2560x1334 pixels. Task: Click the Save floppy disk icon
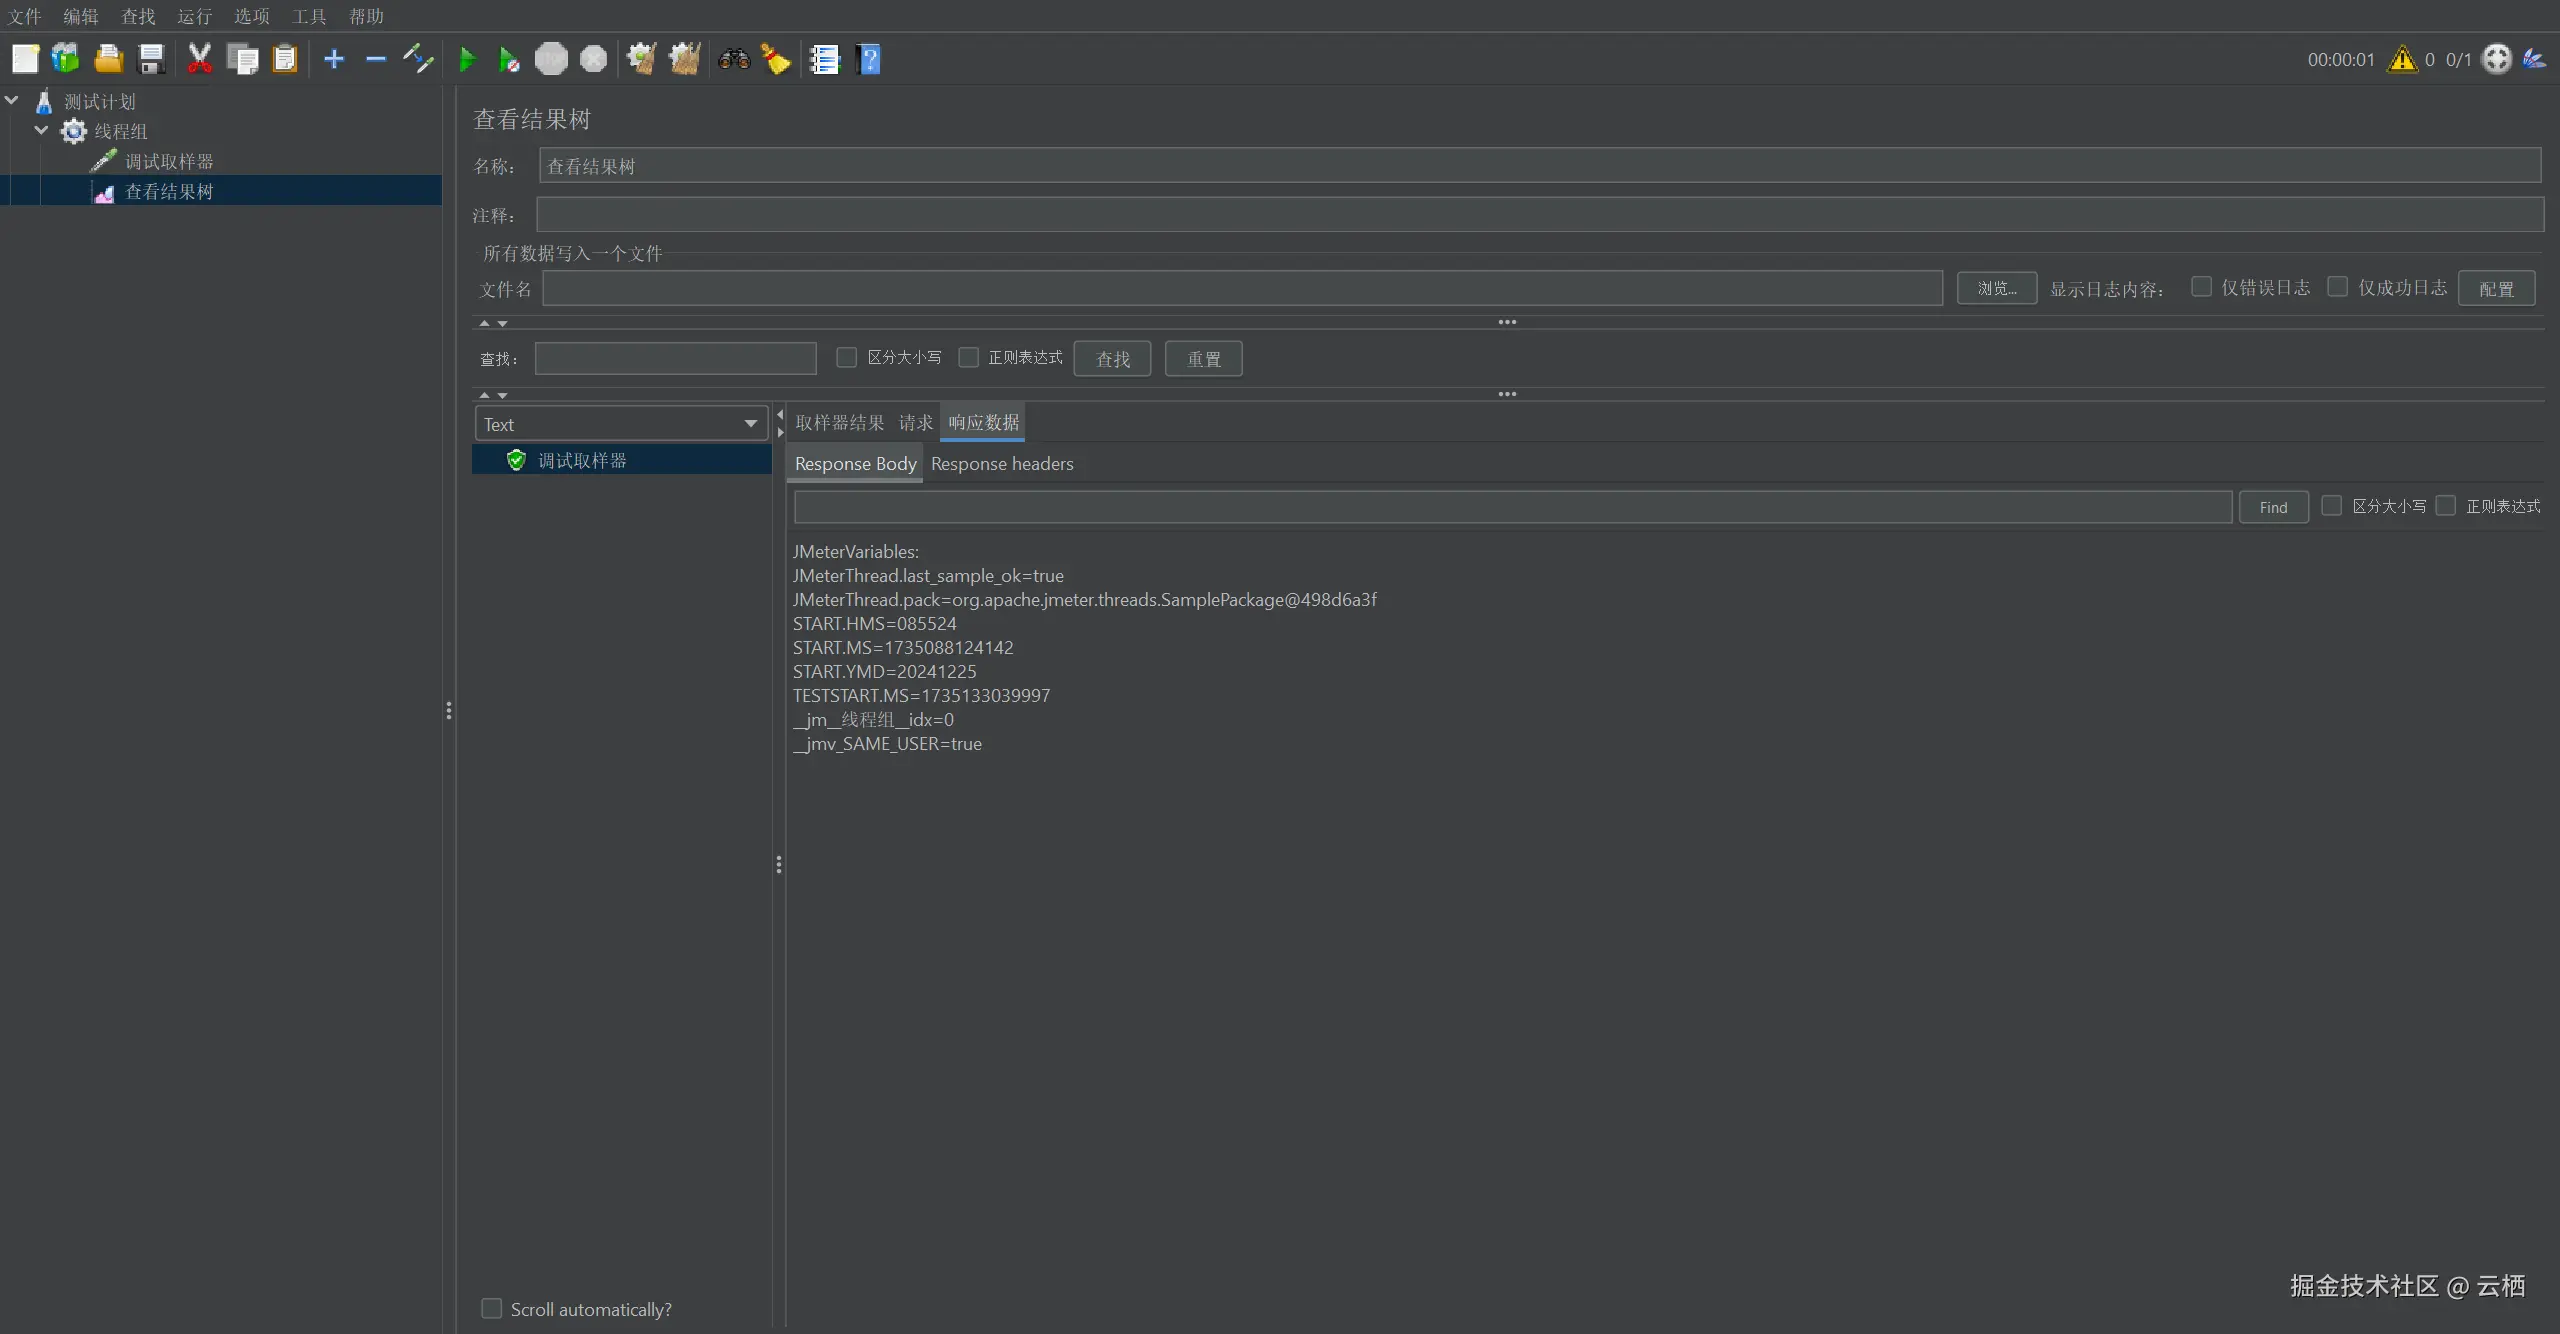pos(151,60)
